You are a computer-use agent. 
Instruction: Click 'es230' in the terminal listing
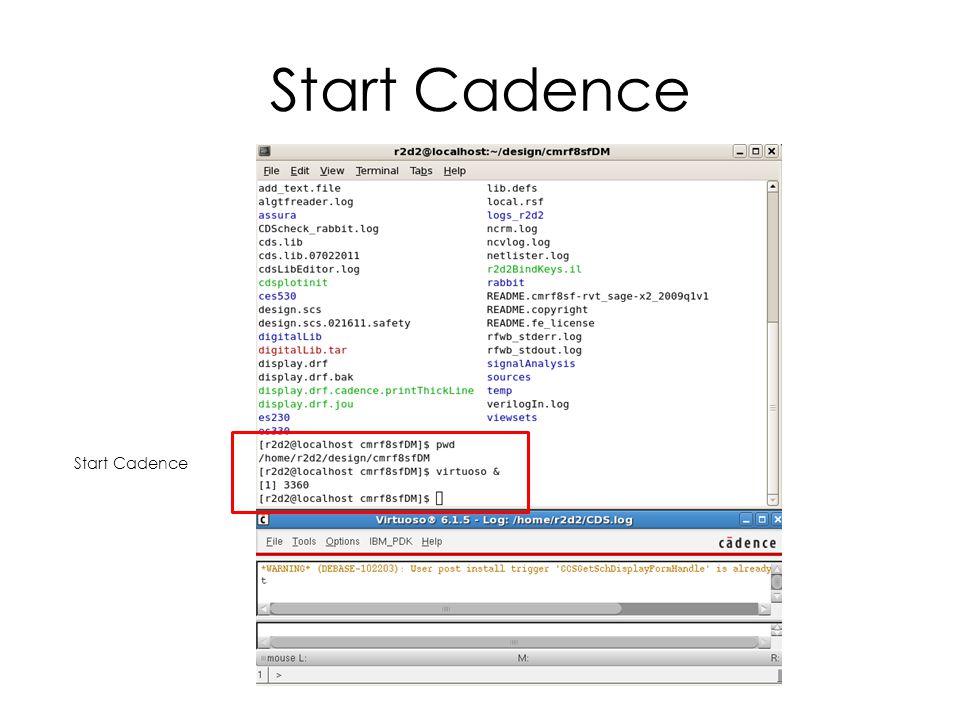click(274, 418)
